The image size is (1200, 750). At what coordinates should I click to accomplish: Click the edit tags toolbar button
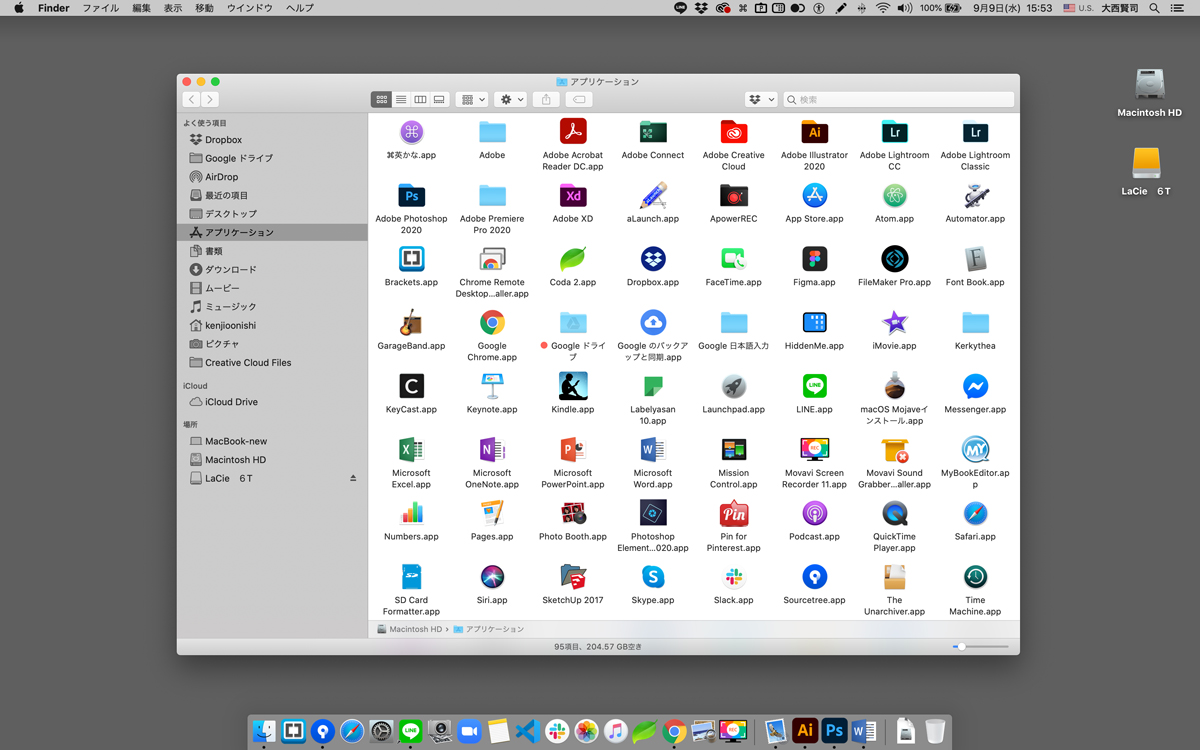point(579,99)
